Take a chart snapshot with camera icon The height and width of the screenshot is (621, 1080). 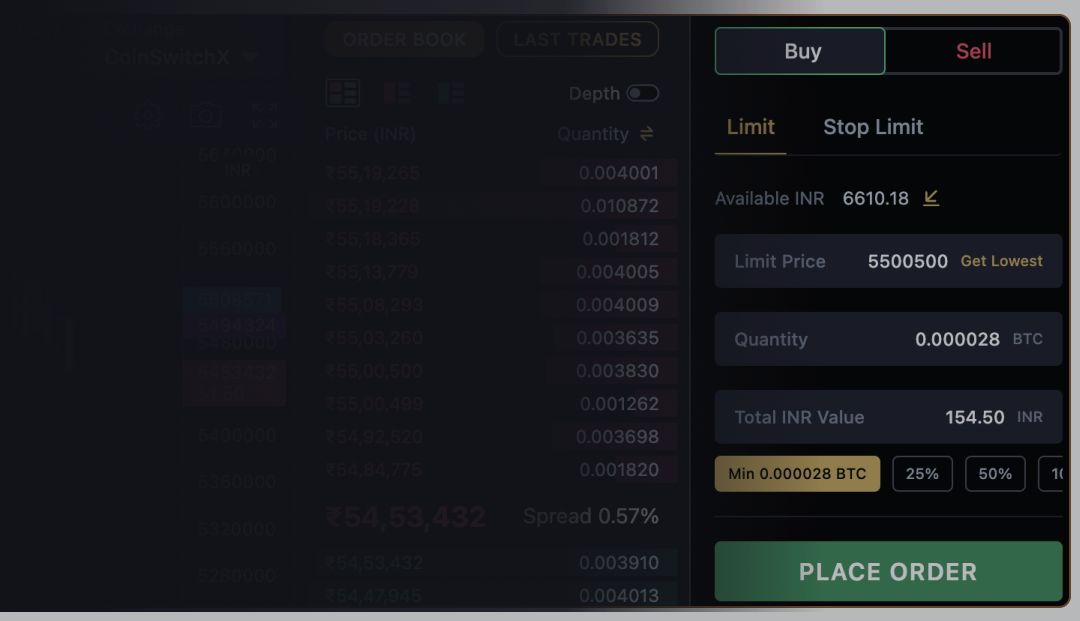[205, 115]
